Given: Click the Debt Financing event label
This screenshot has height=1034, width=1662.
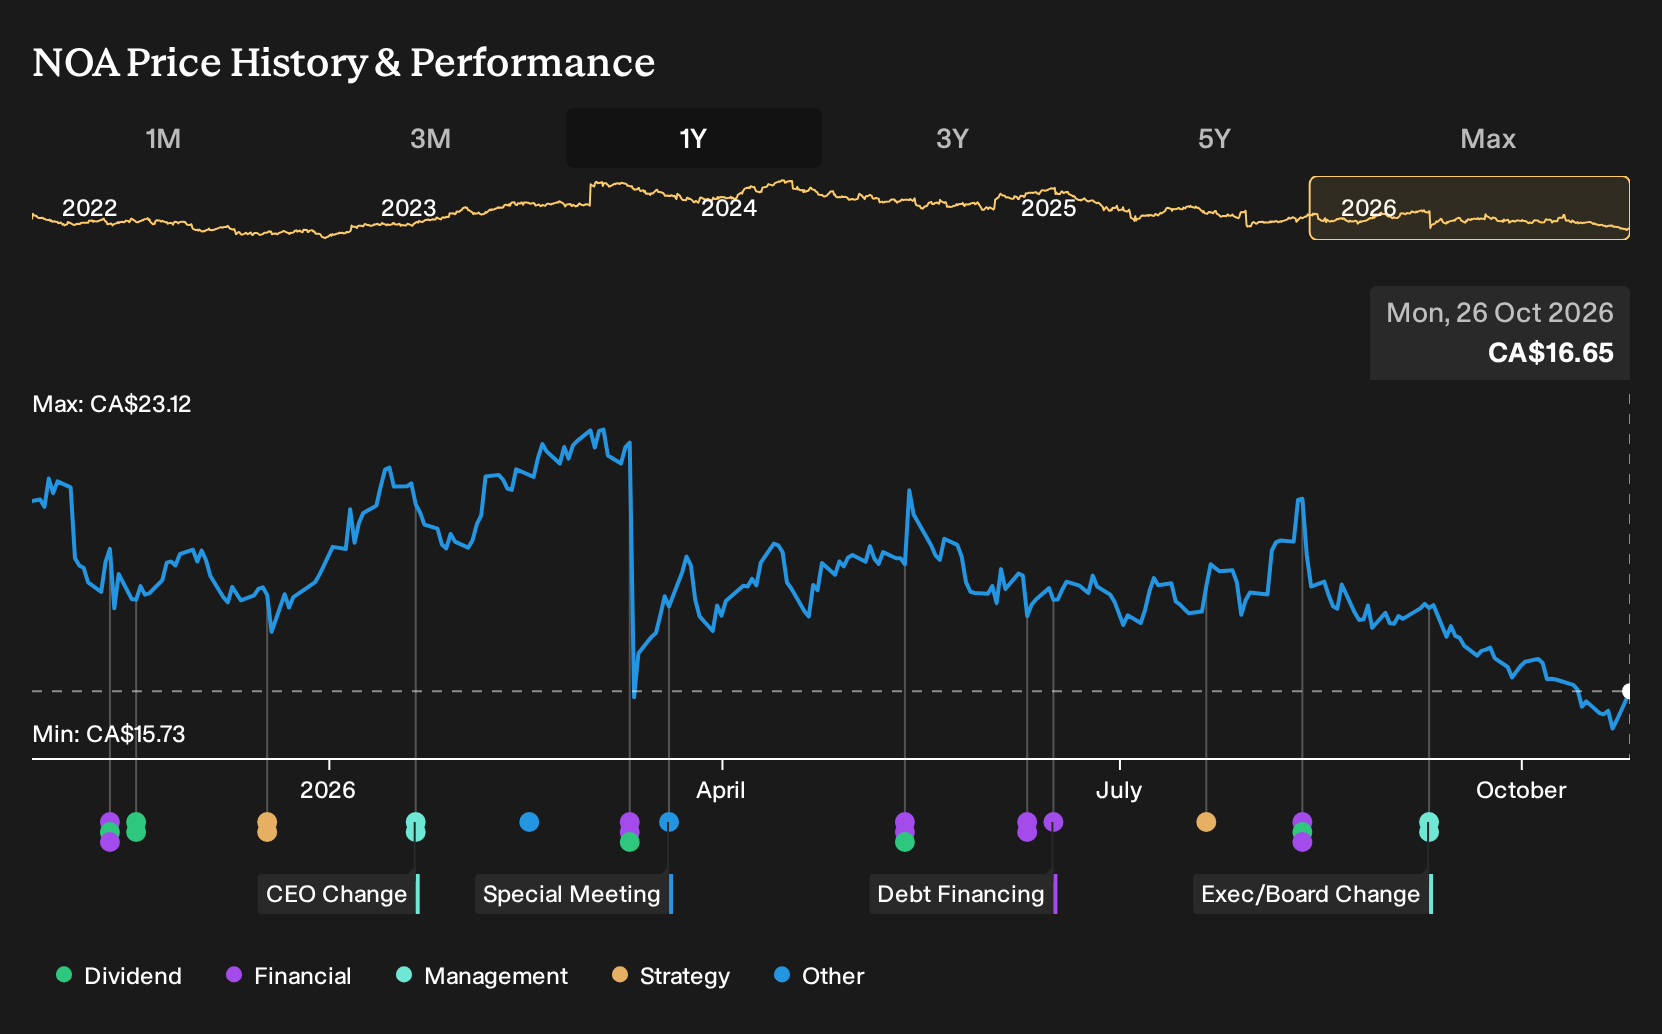Looking at the screenshot, I should [961, 894].
